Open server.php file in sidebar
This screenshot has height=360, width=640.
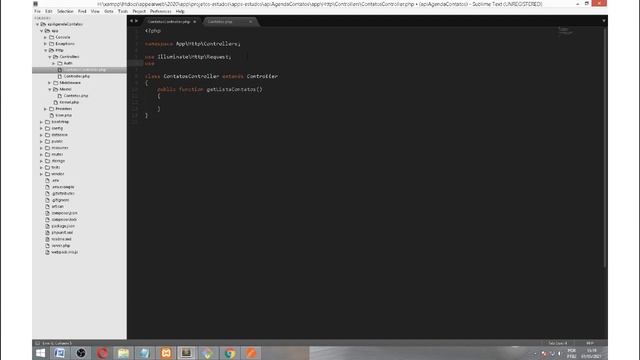tap(61, 246)
